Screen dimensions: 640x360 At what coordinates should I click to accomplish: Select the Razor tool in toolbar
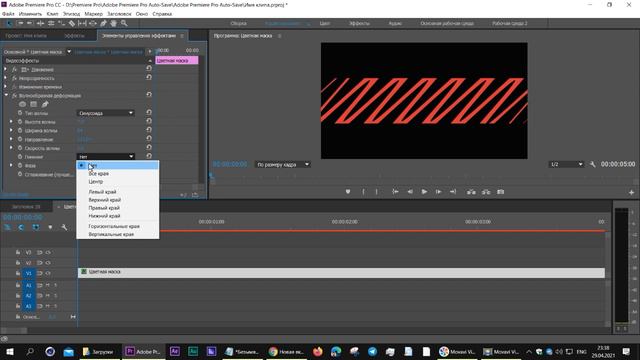pyautogui.click(x=72, y=24)
